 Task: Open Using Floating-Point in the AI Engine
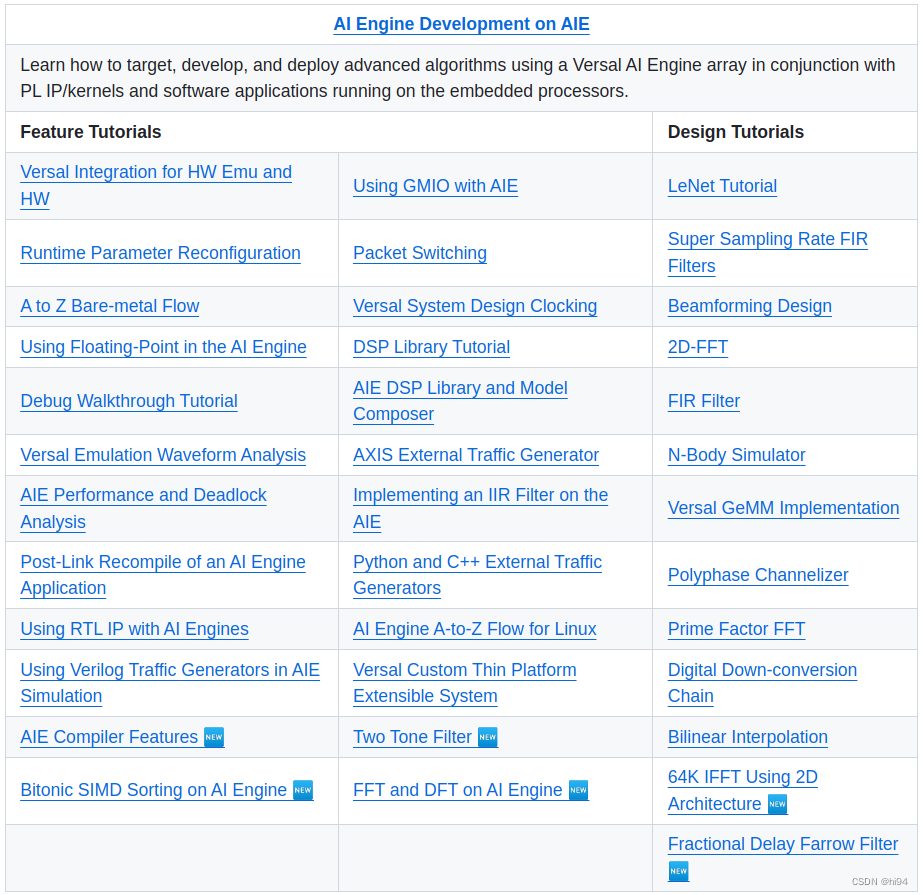coord(163,347)
